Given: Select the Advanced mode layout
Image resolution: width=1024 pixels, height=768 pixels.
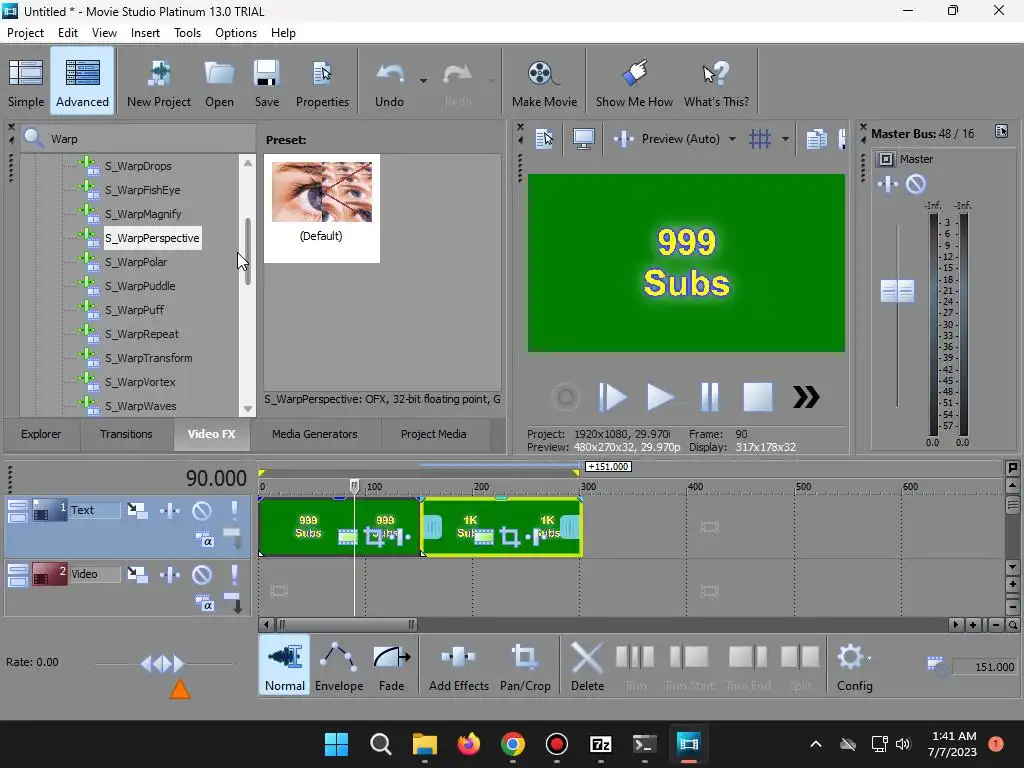Looking at the screenshot, I should tap(82, 82).
